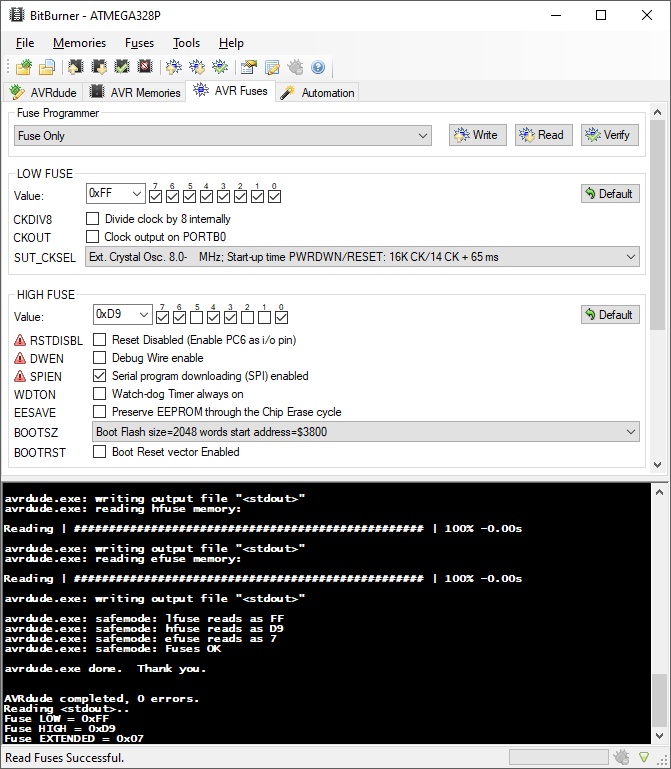This screenshot has width=671, height=769.
Task: Click the open chip folder toolbar icon
Action: coord(24,67)
